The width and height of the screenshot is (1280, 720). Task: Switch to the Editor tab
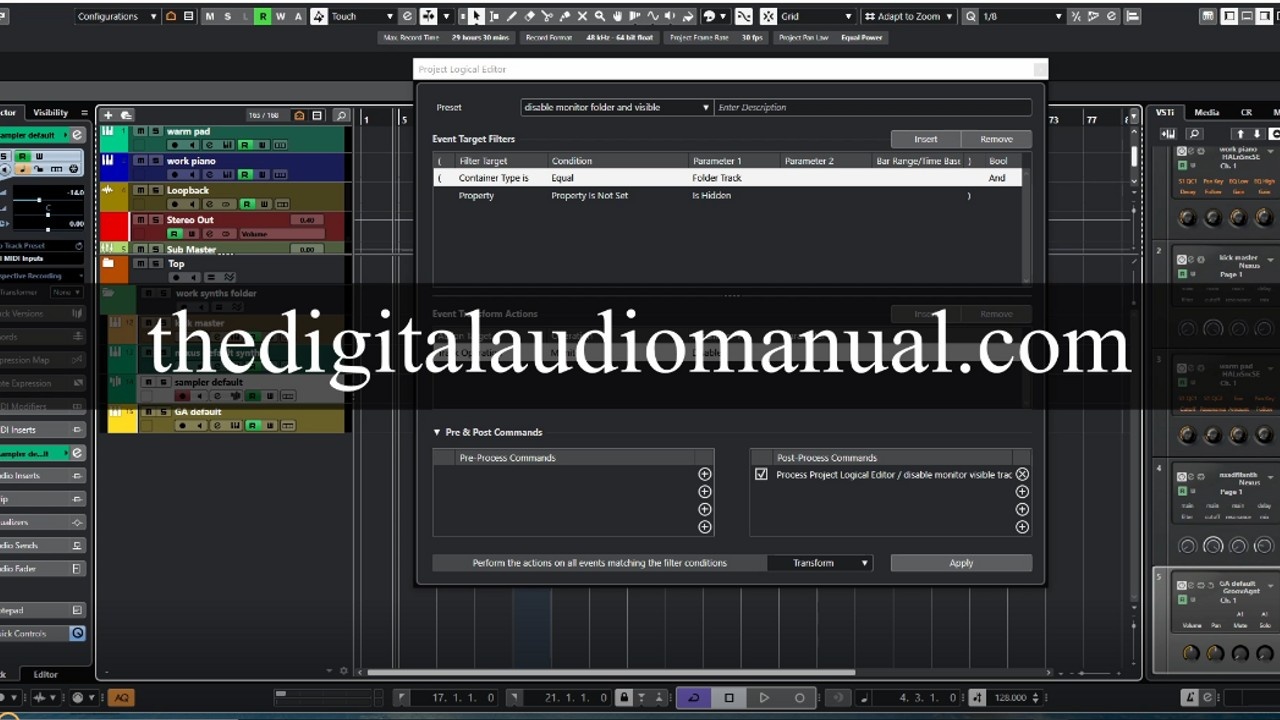tap(46, 674)
